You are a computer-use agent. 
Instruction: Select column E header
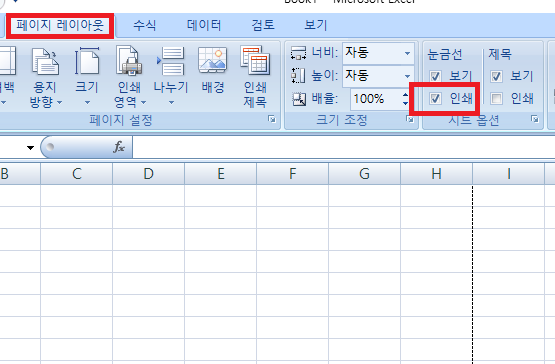coord(221,174)
